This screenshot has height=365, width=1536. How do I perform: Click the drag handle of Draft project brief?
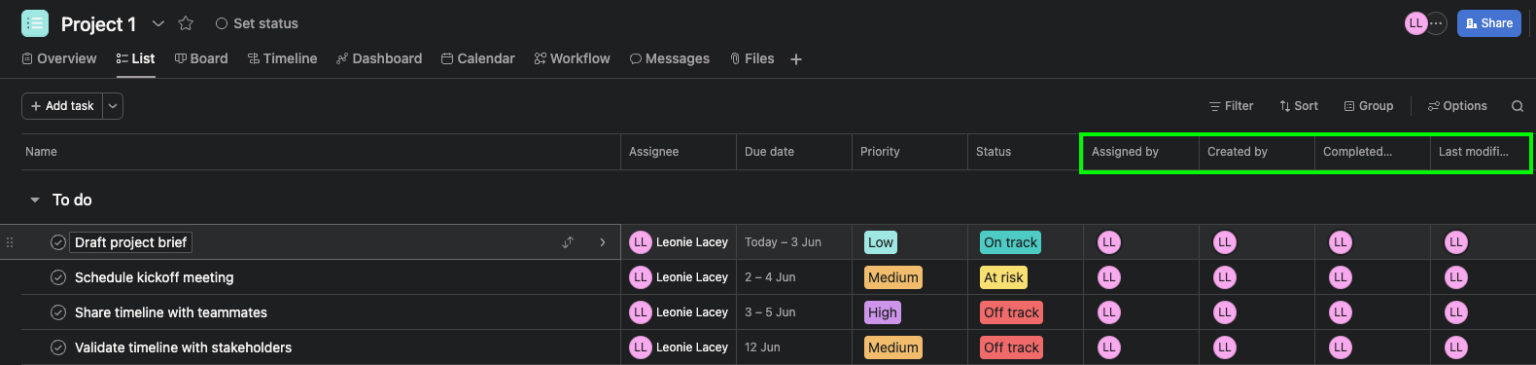tap(10, 242)
